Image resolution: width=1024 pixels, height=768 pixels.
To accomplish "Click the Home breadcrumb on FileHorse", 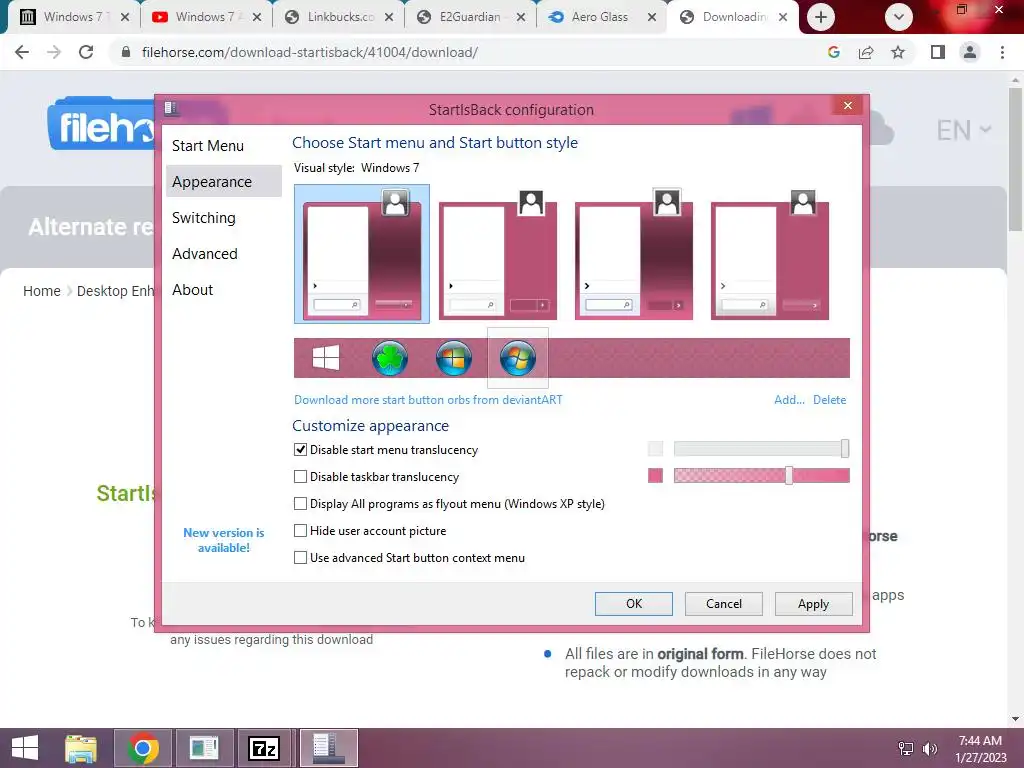I will click(x=42, y=291).
